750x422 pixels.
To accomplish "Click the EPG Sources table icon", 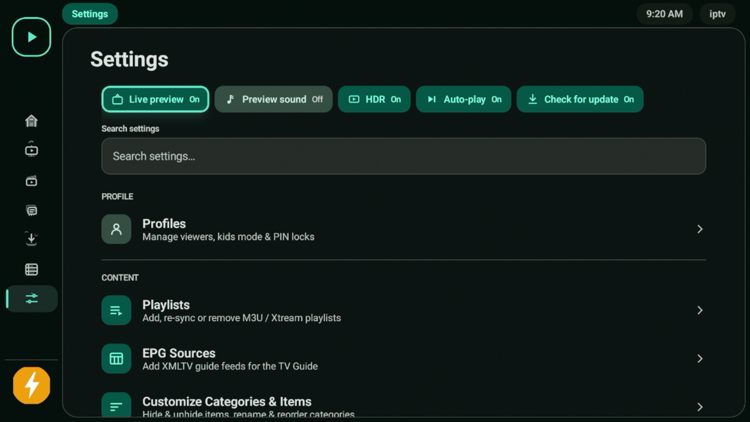I will click(x=116, y=358).
